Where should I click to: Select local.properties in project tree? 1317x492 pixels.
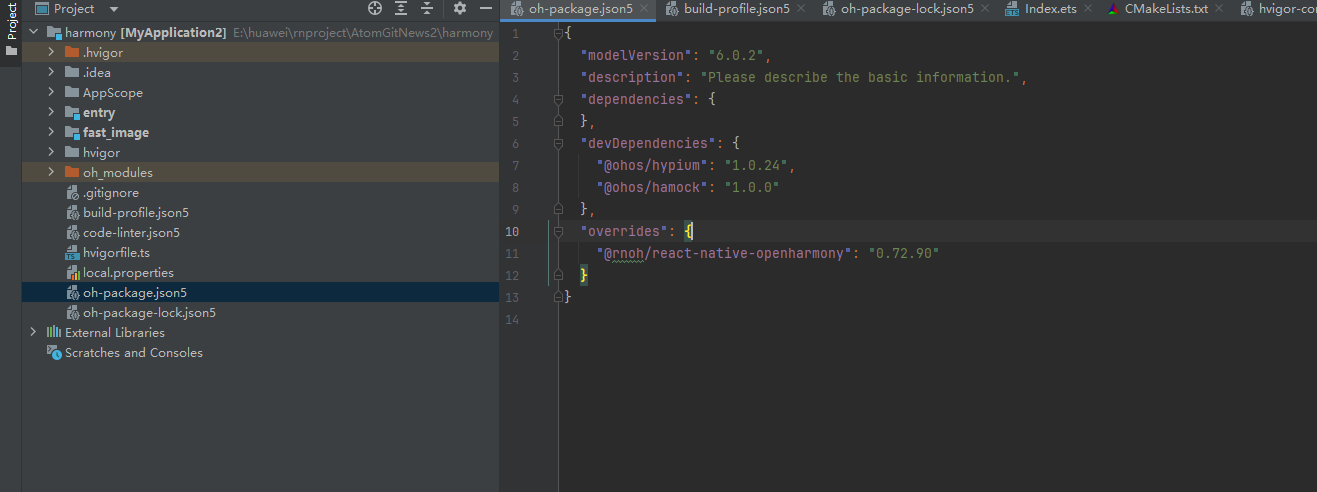128,273
